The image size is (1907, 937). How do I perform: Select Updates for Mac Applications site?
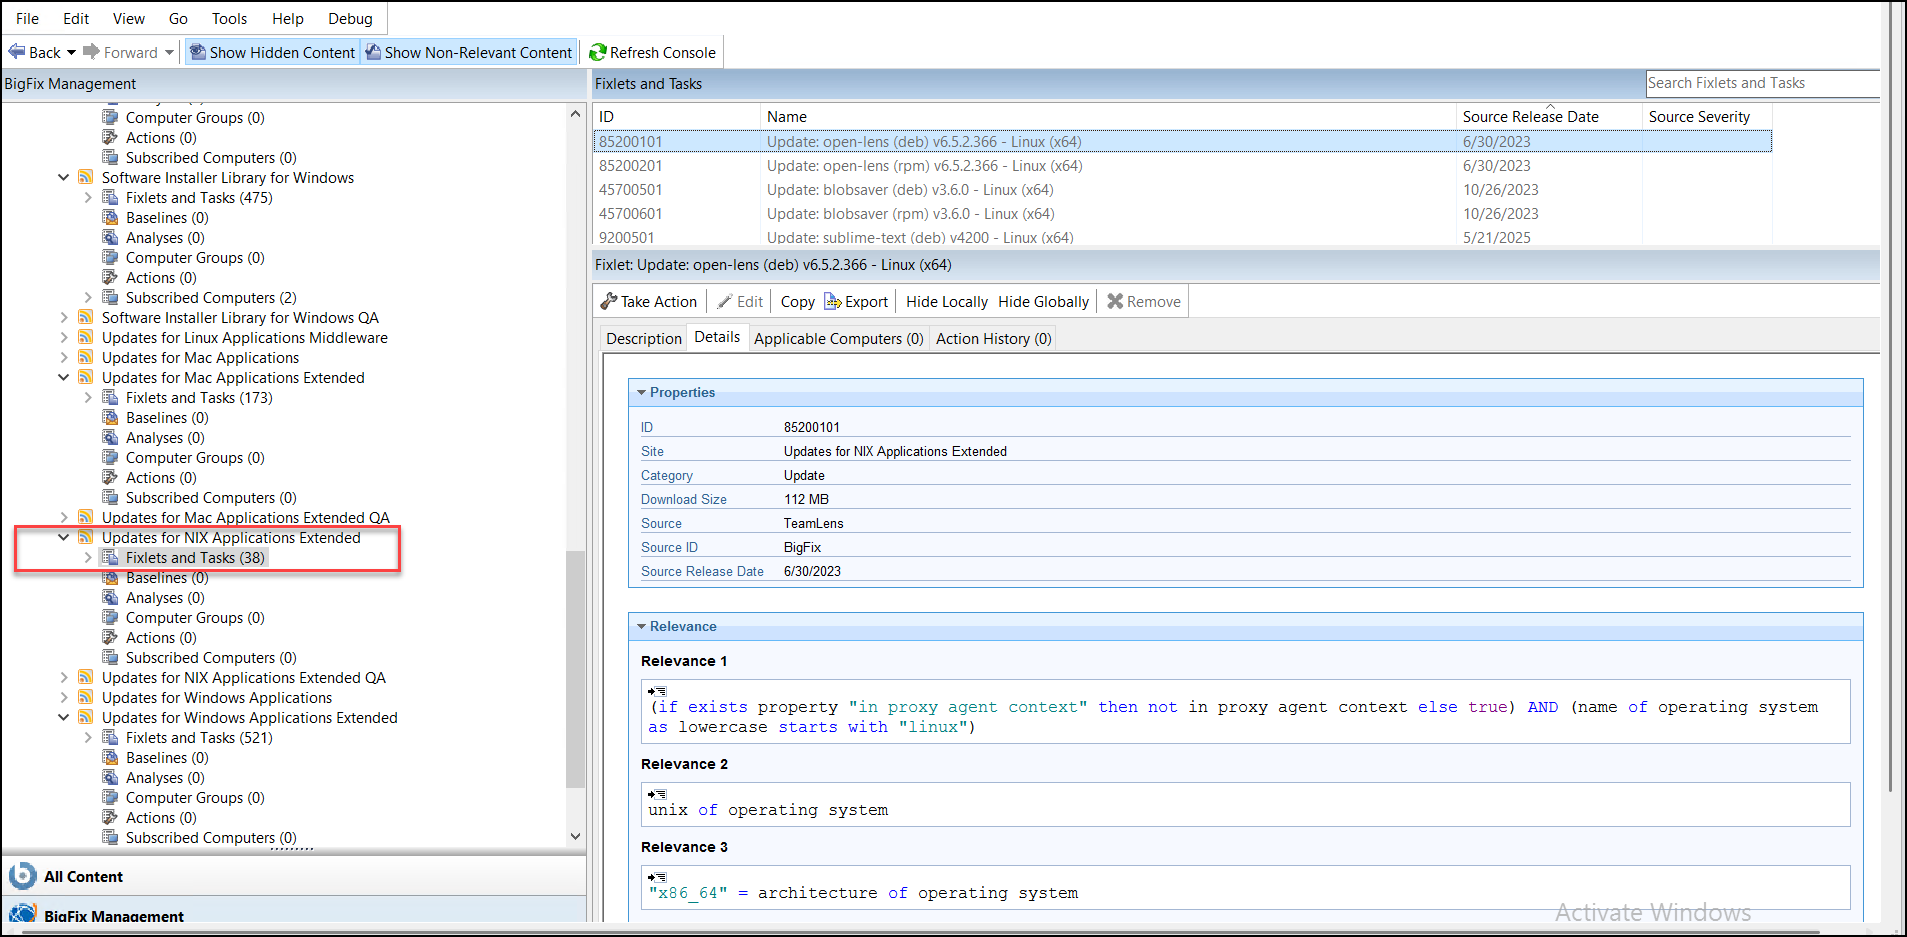point(200,357)
